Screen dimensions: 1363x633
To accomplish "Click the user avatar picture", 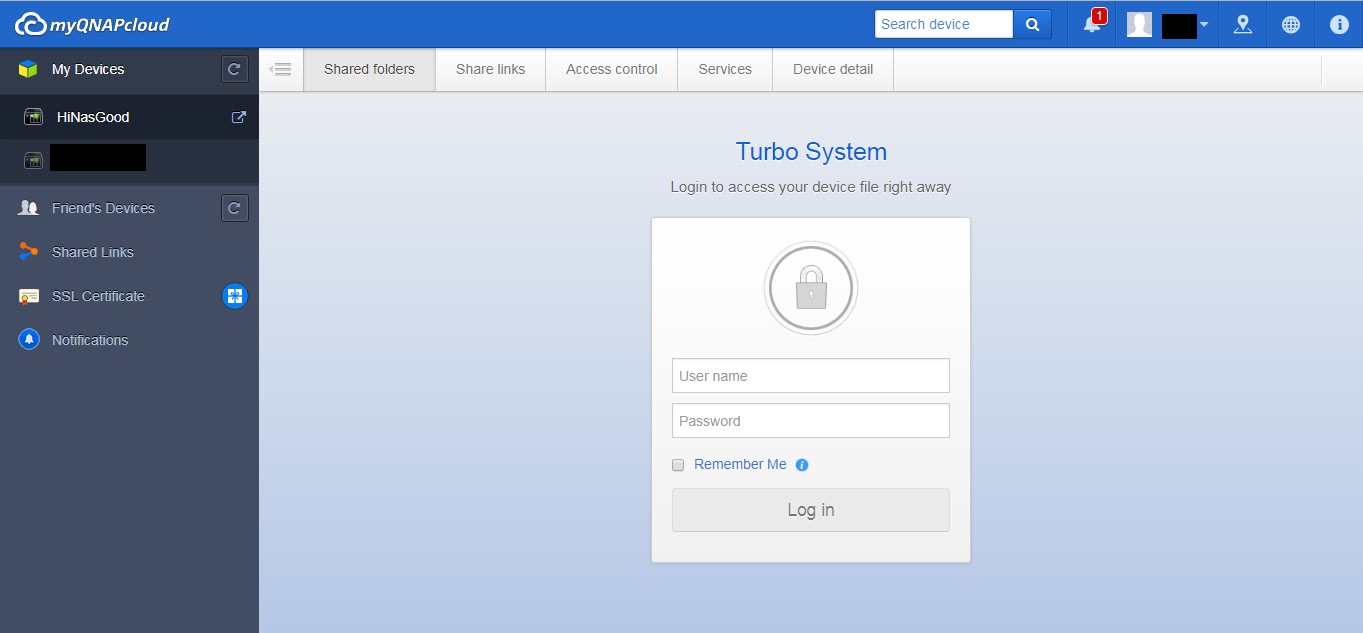I will (x=1139, y=24).
